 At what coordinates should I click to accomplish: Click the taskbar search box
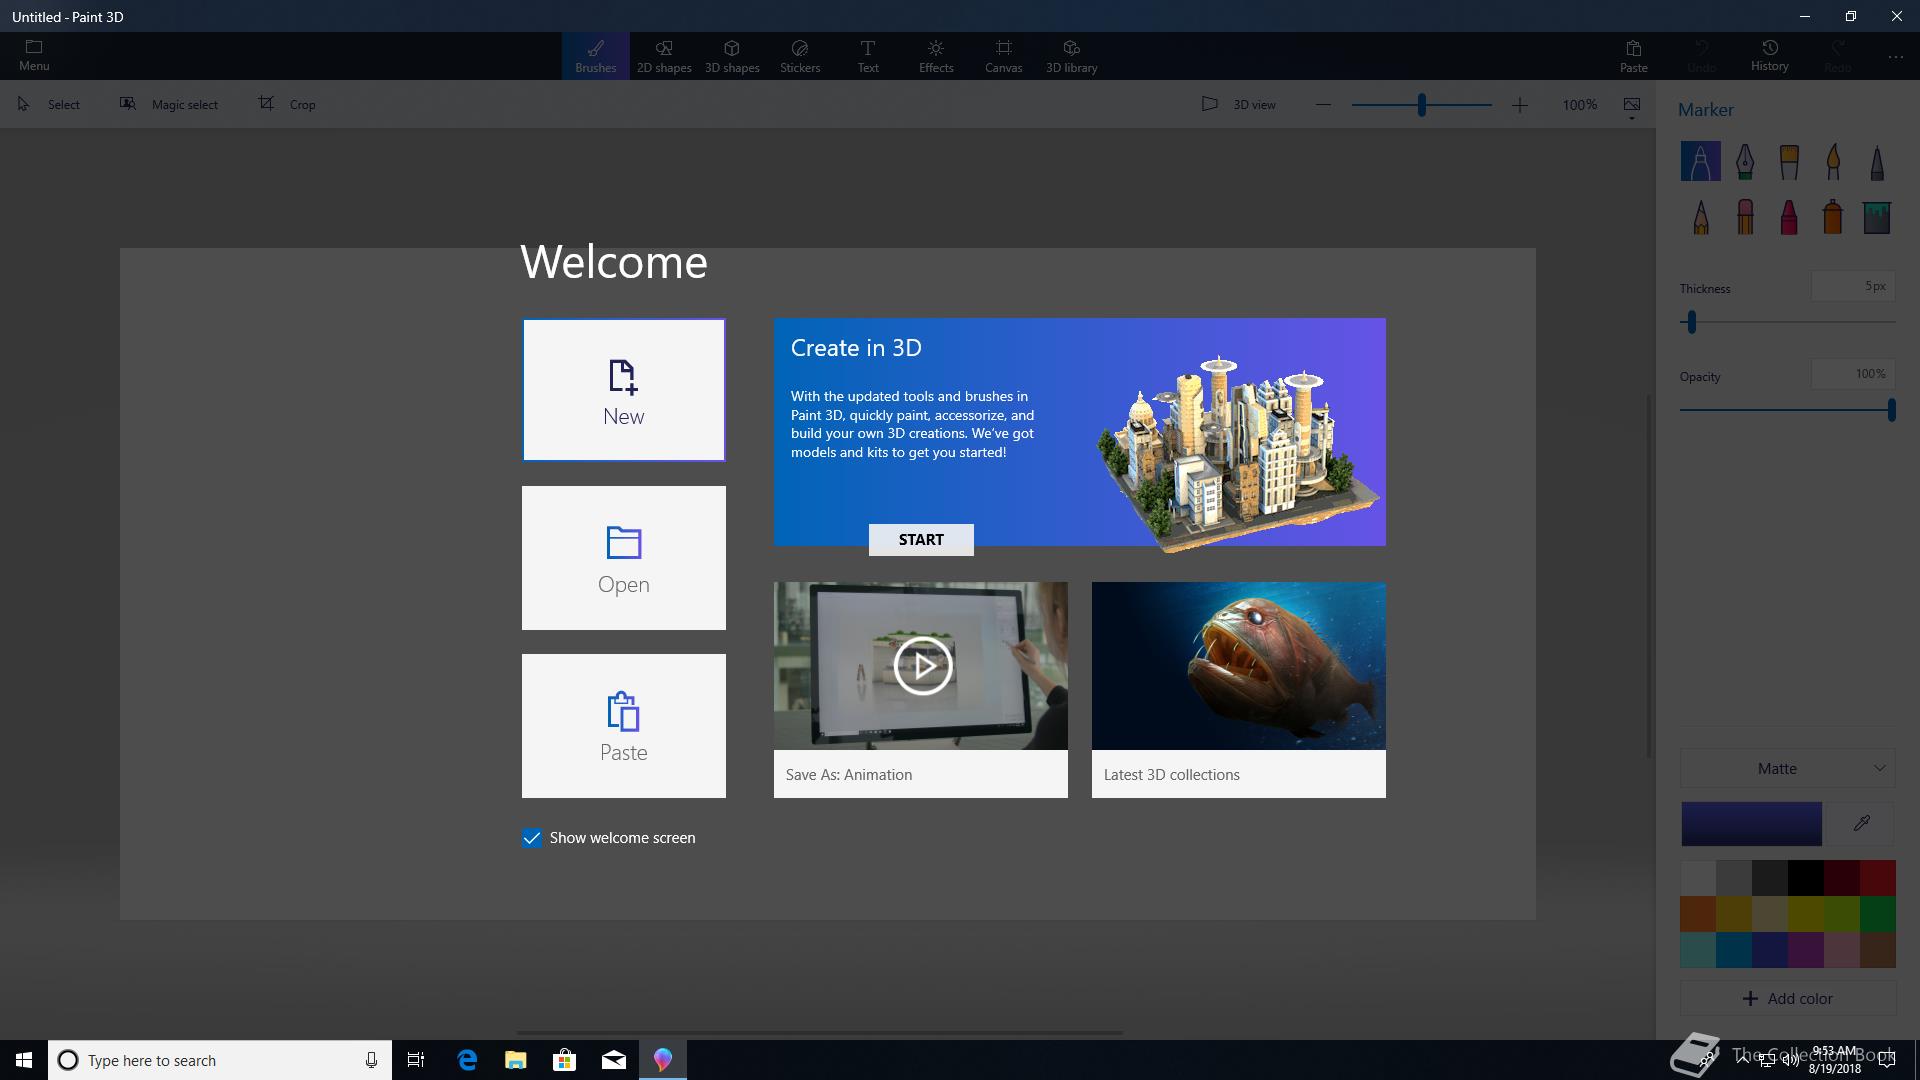tap(220, 1060)
